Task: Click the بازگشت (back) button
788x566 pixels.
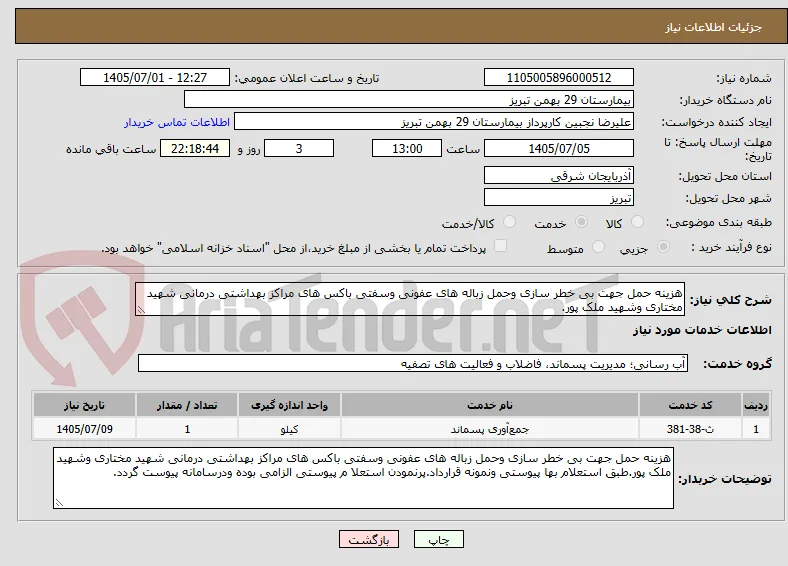Action: tap(369, 539)
